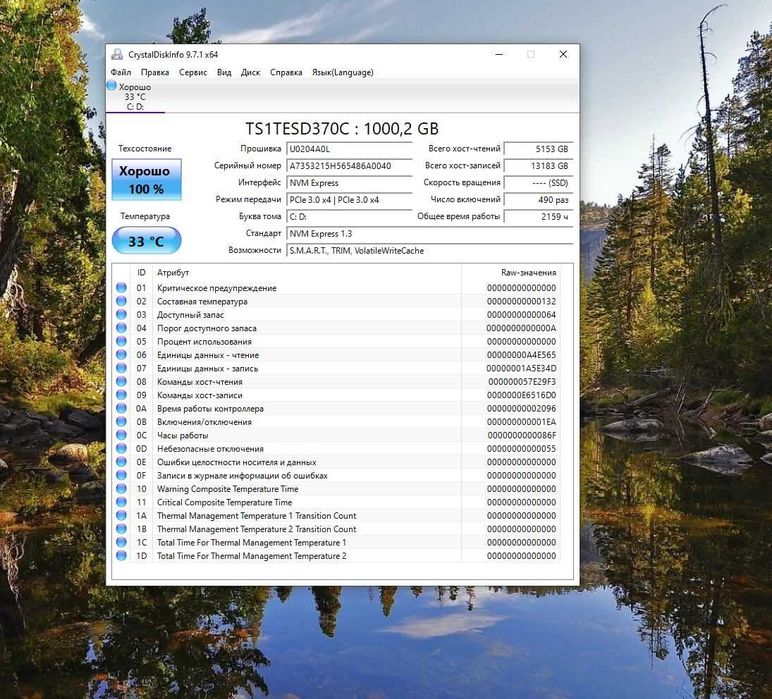Viewport: 772px width, 699px height.
Task: Click the rotation speed value ---- (SSD)
Action: click(x=539, y=183)
